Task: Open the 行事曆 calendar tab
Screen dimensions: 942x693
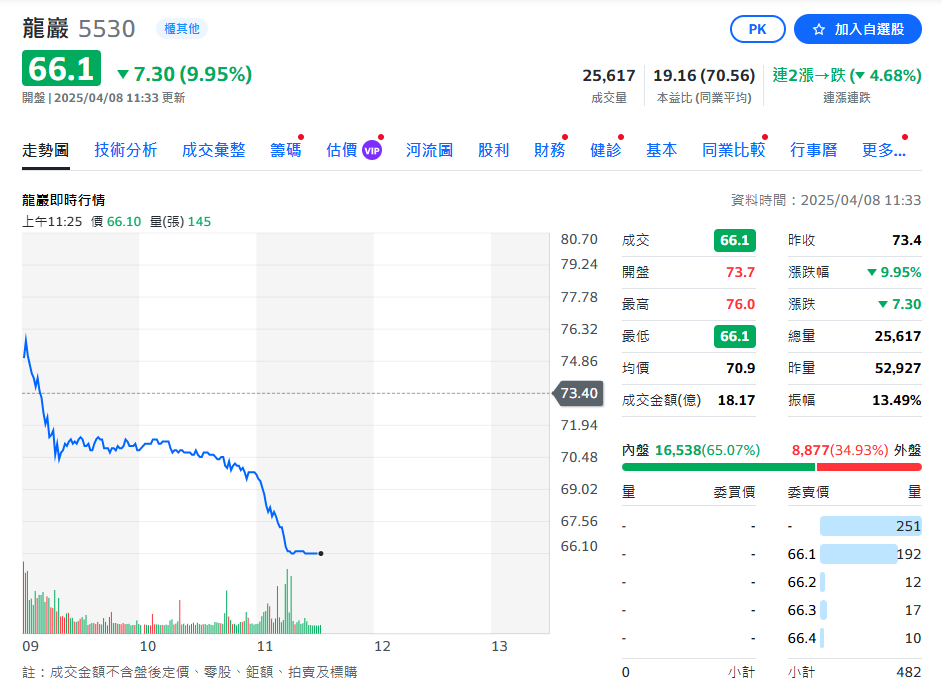Action: coord(813,150)
